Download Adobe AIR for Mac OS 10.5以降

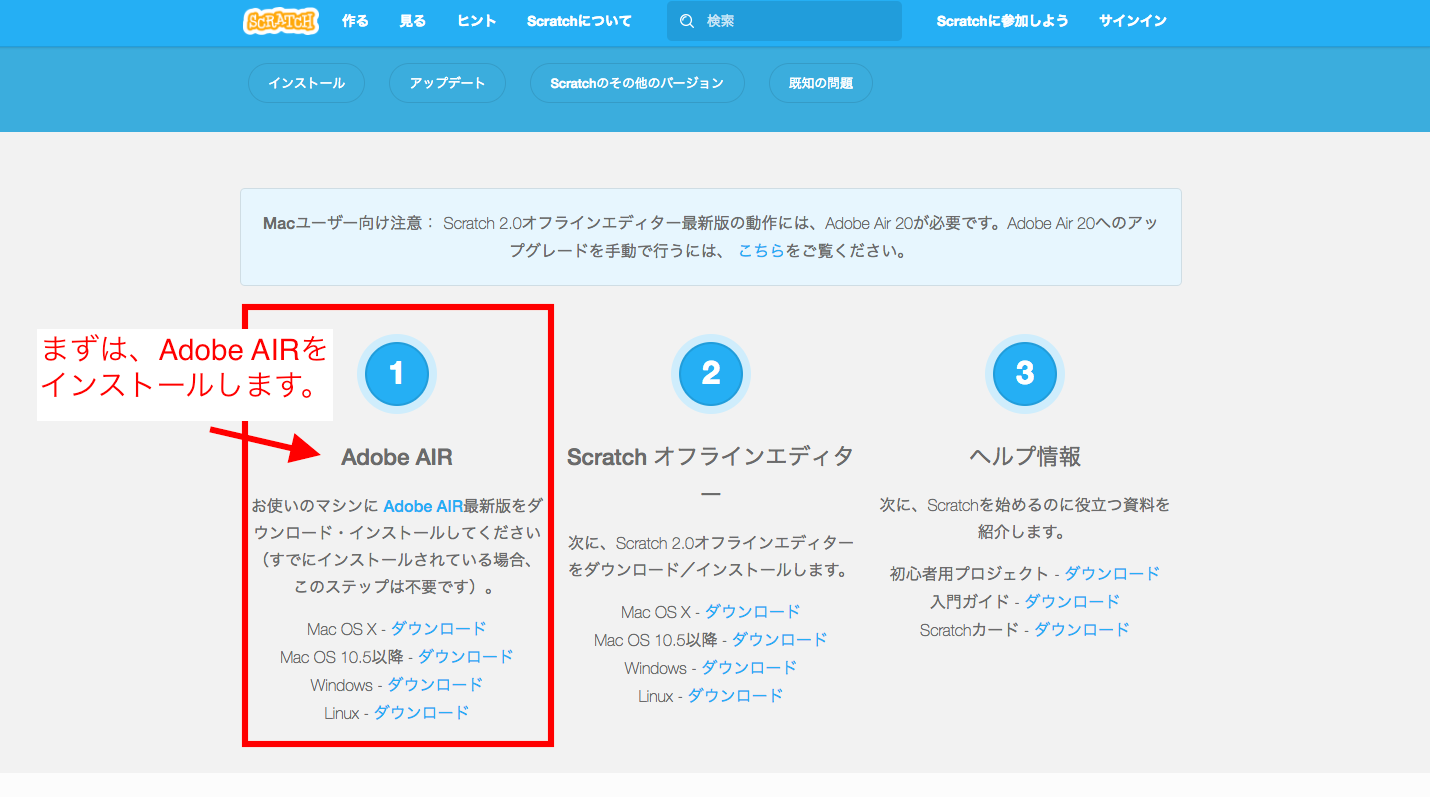coord(465,657)
